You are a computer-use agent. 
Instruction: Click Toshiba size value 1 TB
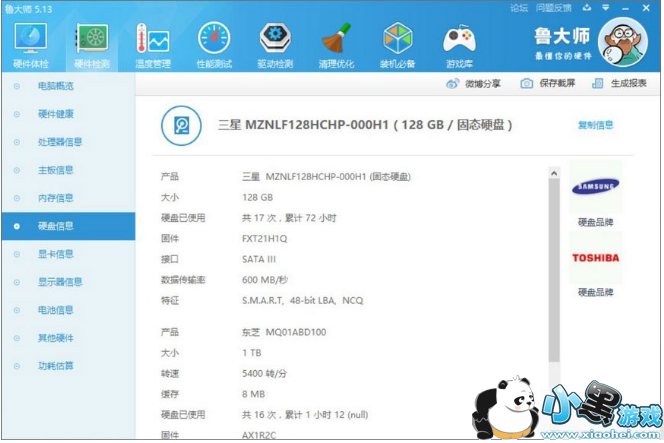tap(252, 353)
